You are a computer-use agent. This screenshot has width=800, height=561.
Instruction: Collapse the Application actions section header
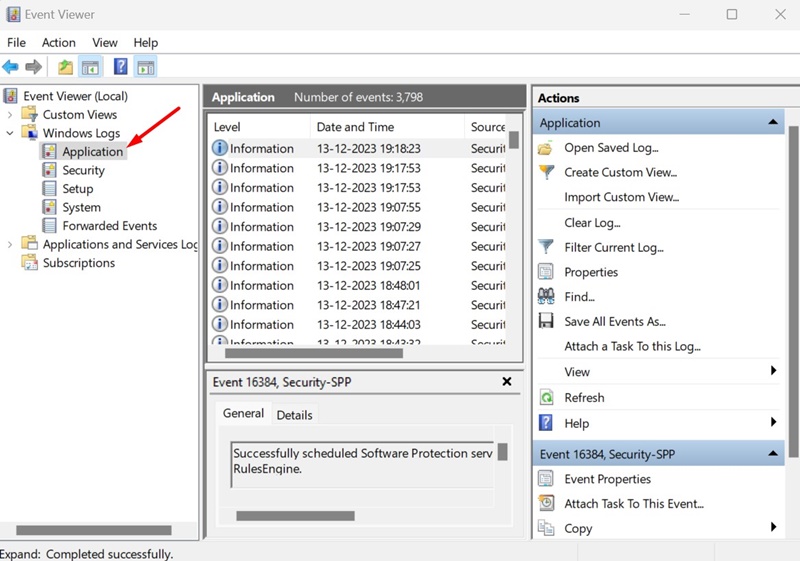(773, 122)
